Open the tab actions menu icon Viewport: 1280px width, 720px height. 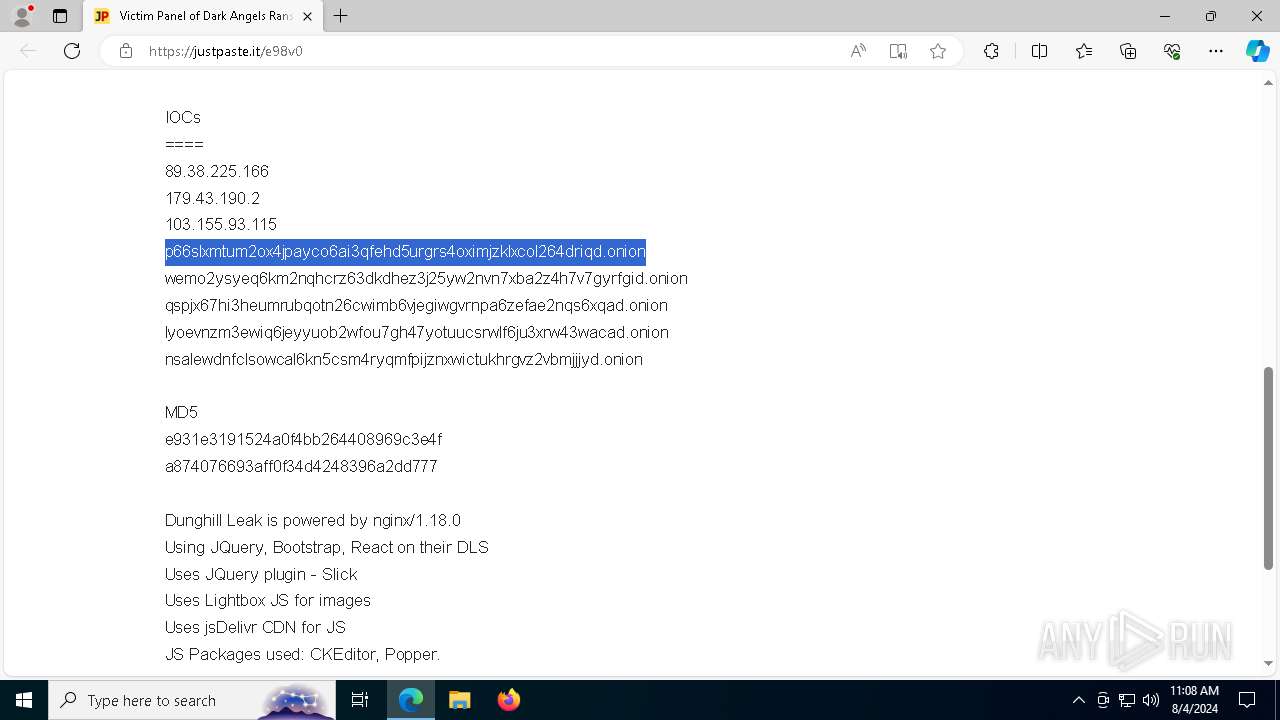pyautogui.click(x=60, y=16)
